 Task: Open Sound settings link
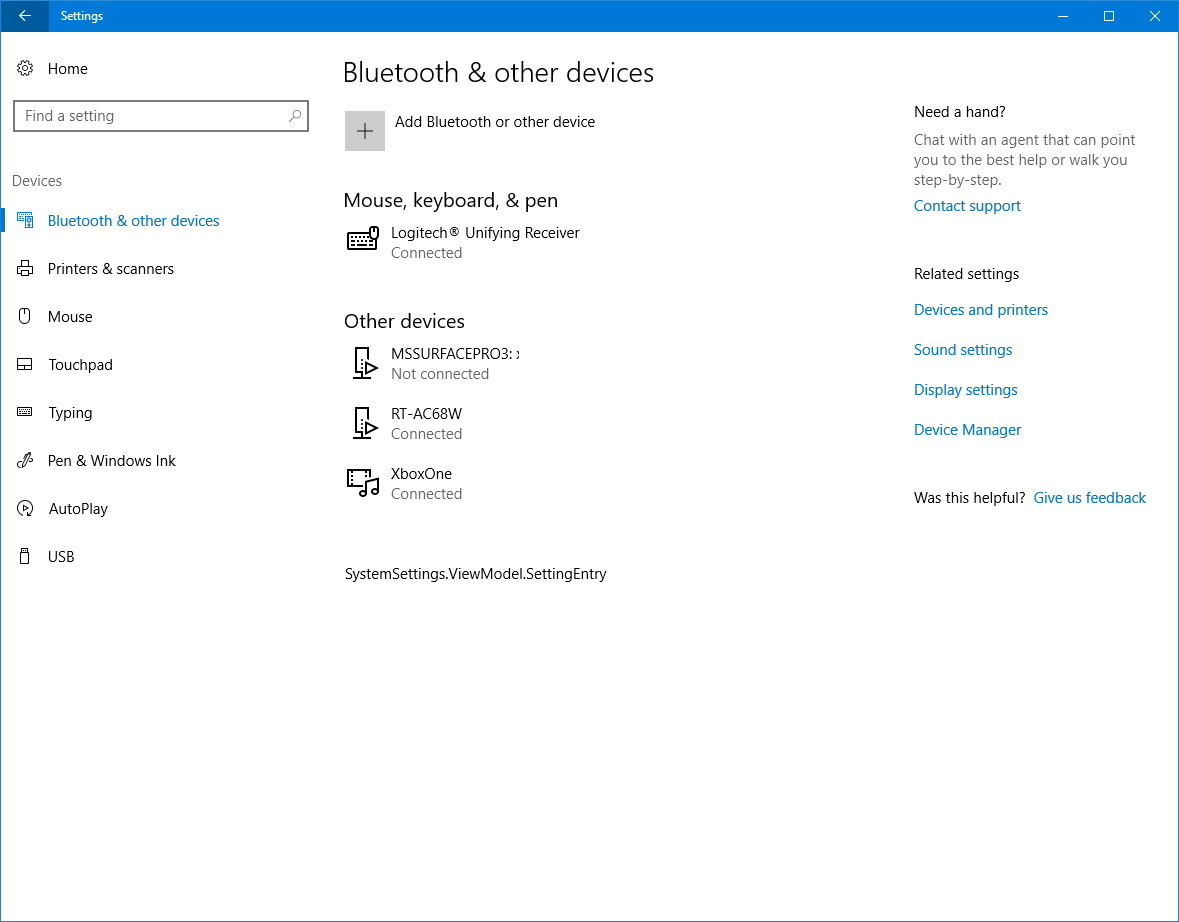[962, 349]
